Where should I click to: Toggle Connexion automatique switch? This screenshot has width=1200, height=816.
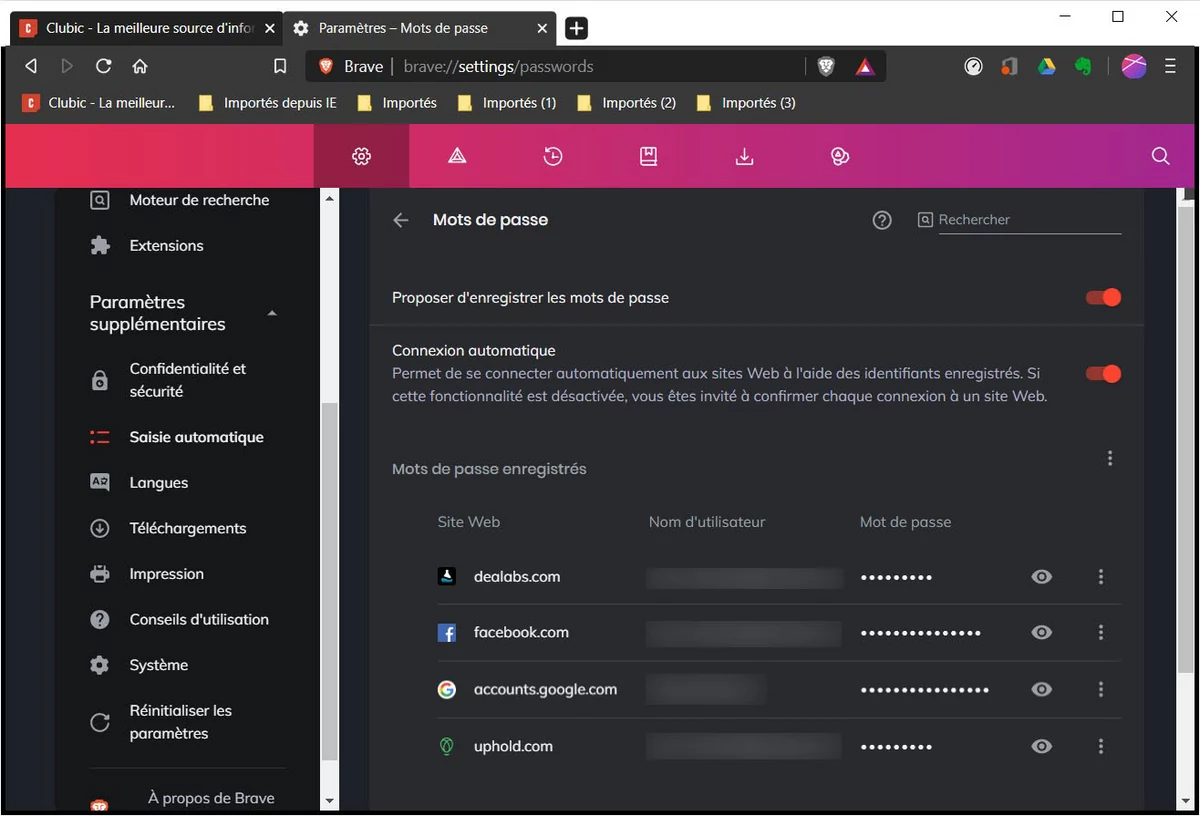click(x=1104, y=373)
